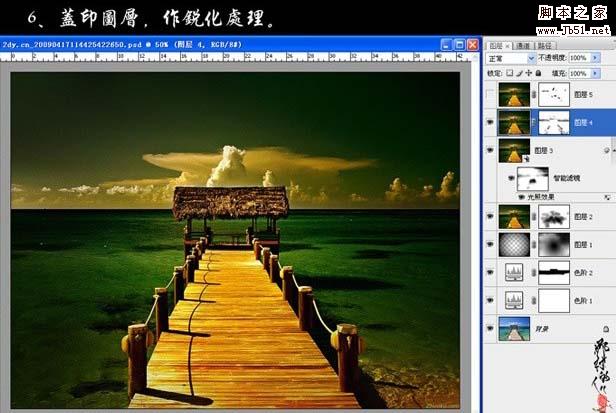Click mask link icon on 色阶 2
The width and height of the screenshot is (616, 413).
[x=534, y=272]
